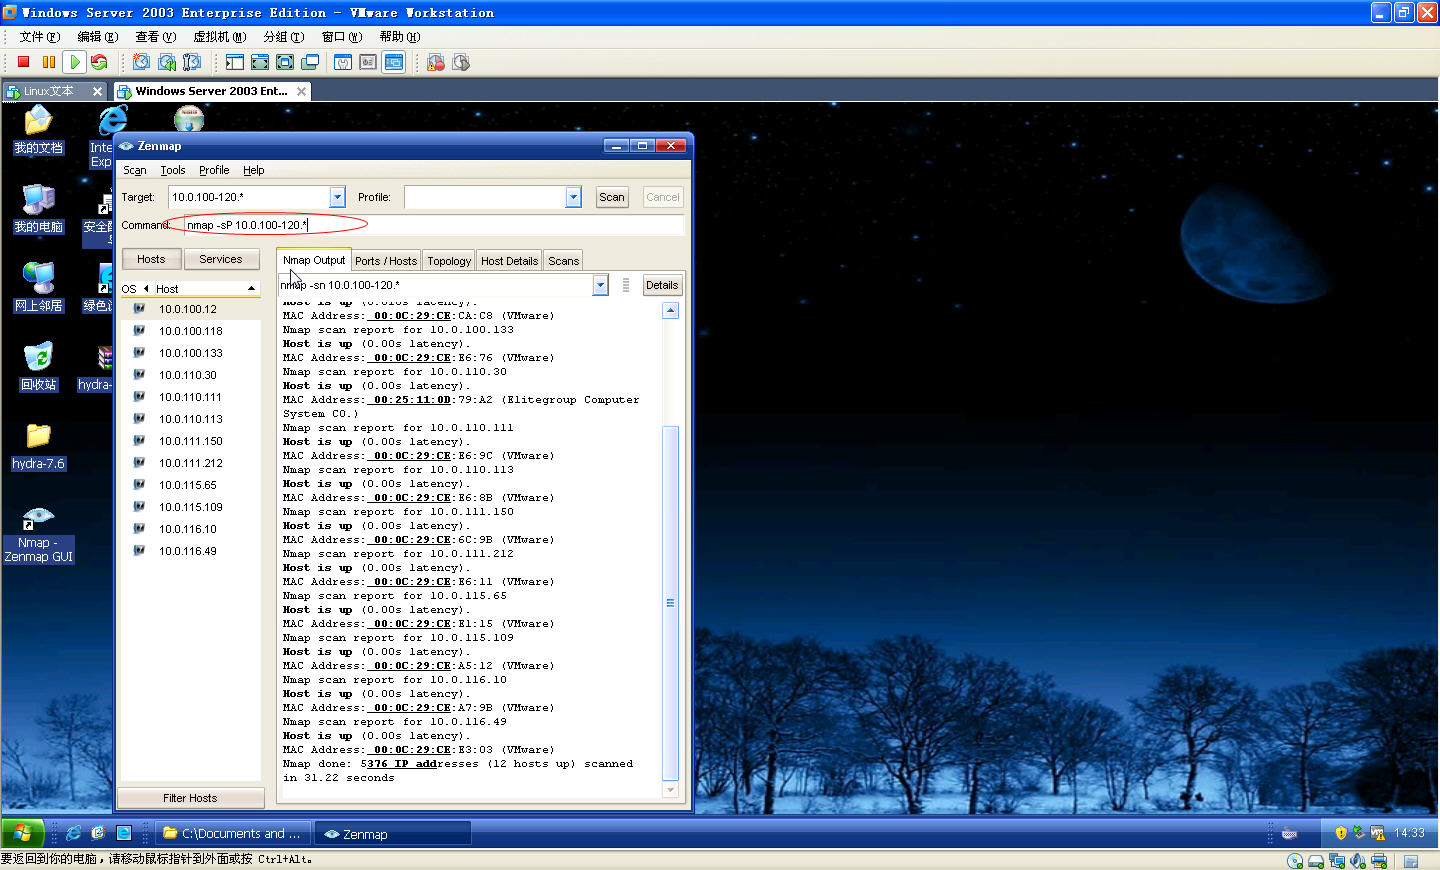Click the orange suspend VM button
The image size is (1440, 870).
[49, 62]
